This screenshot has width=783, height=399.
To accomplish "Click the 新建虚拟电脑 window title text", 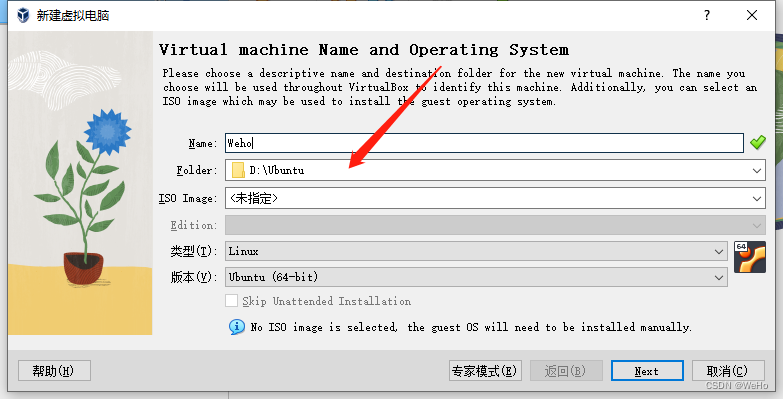I will pos(73,15).
